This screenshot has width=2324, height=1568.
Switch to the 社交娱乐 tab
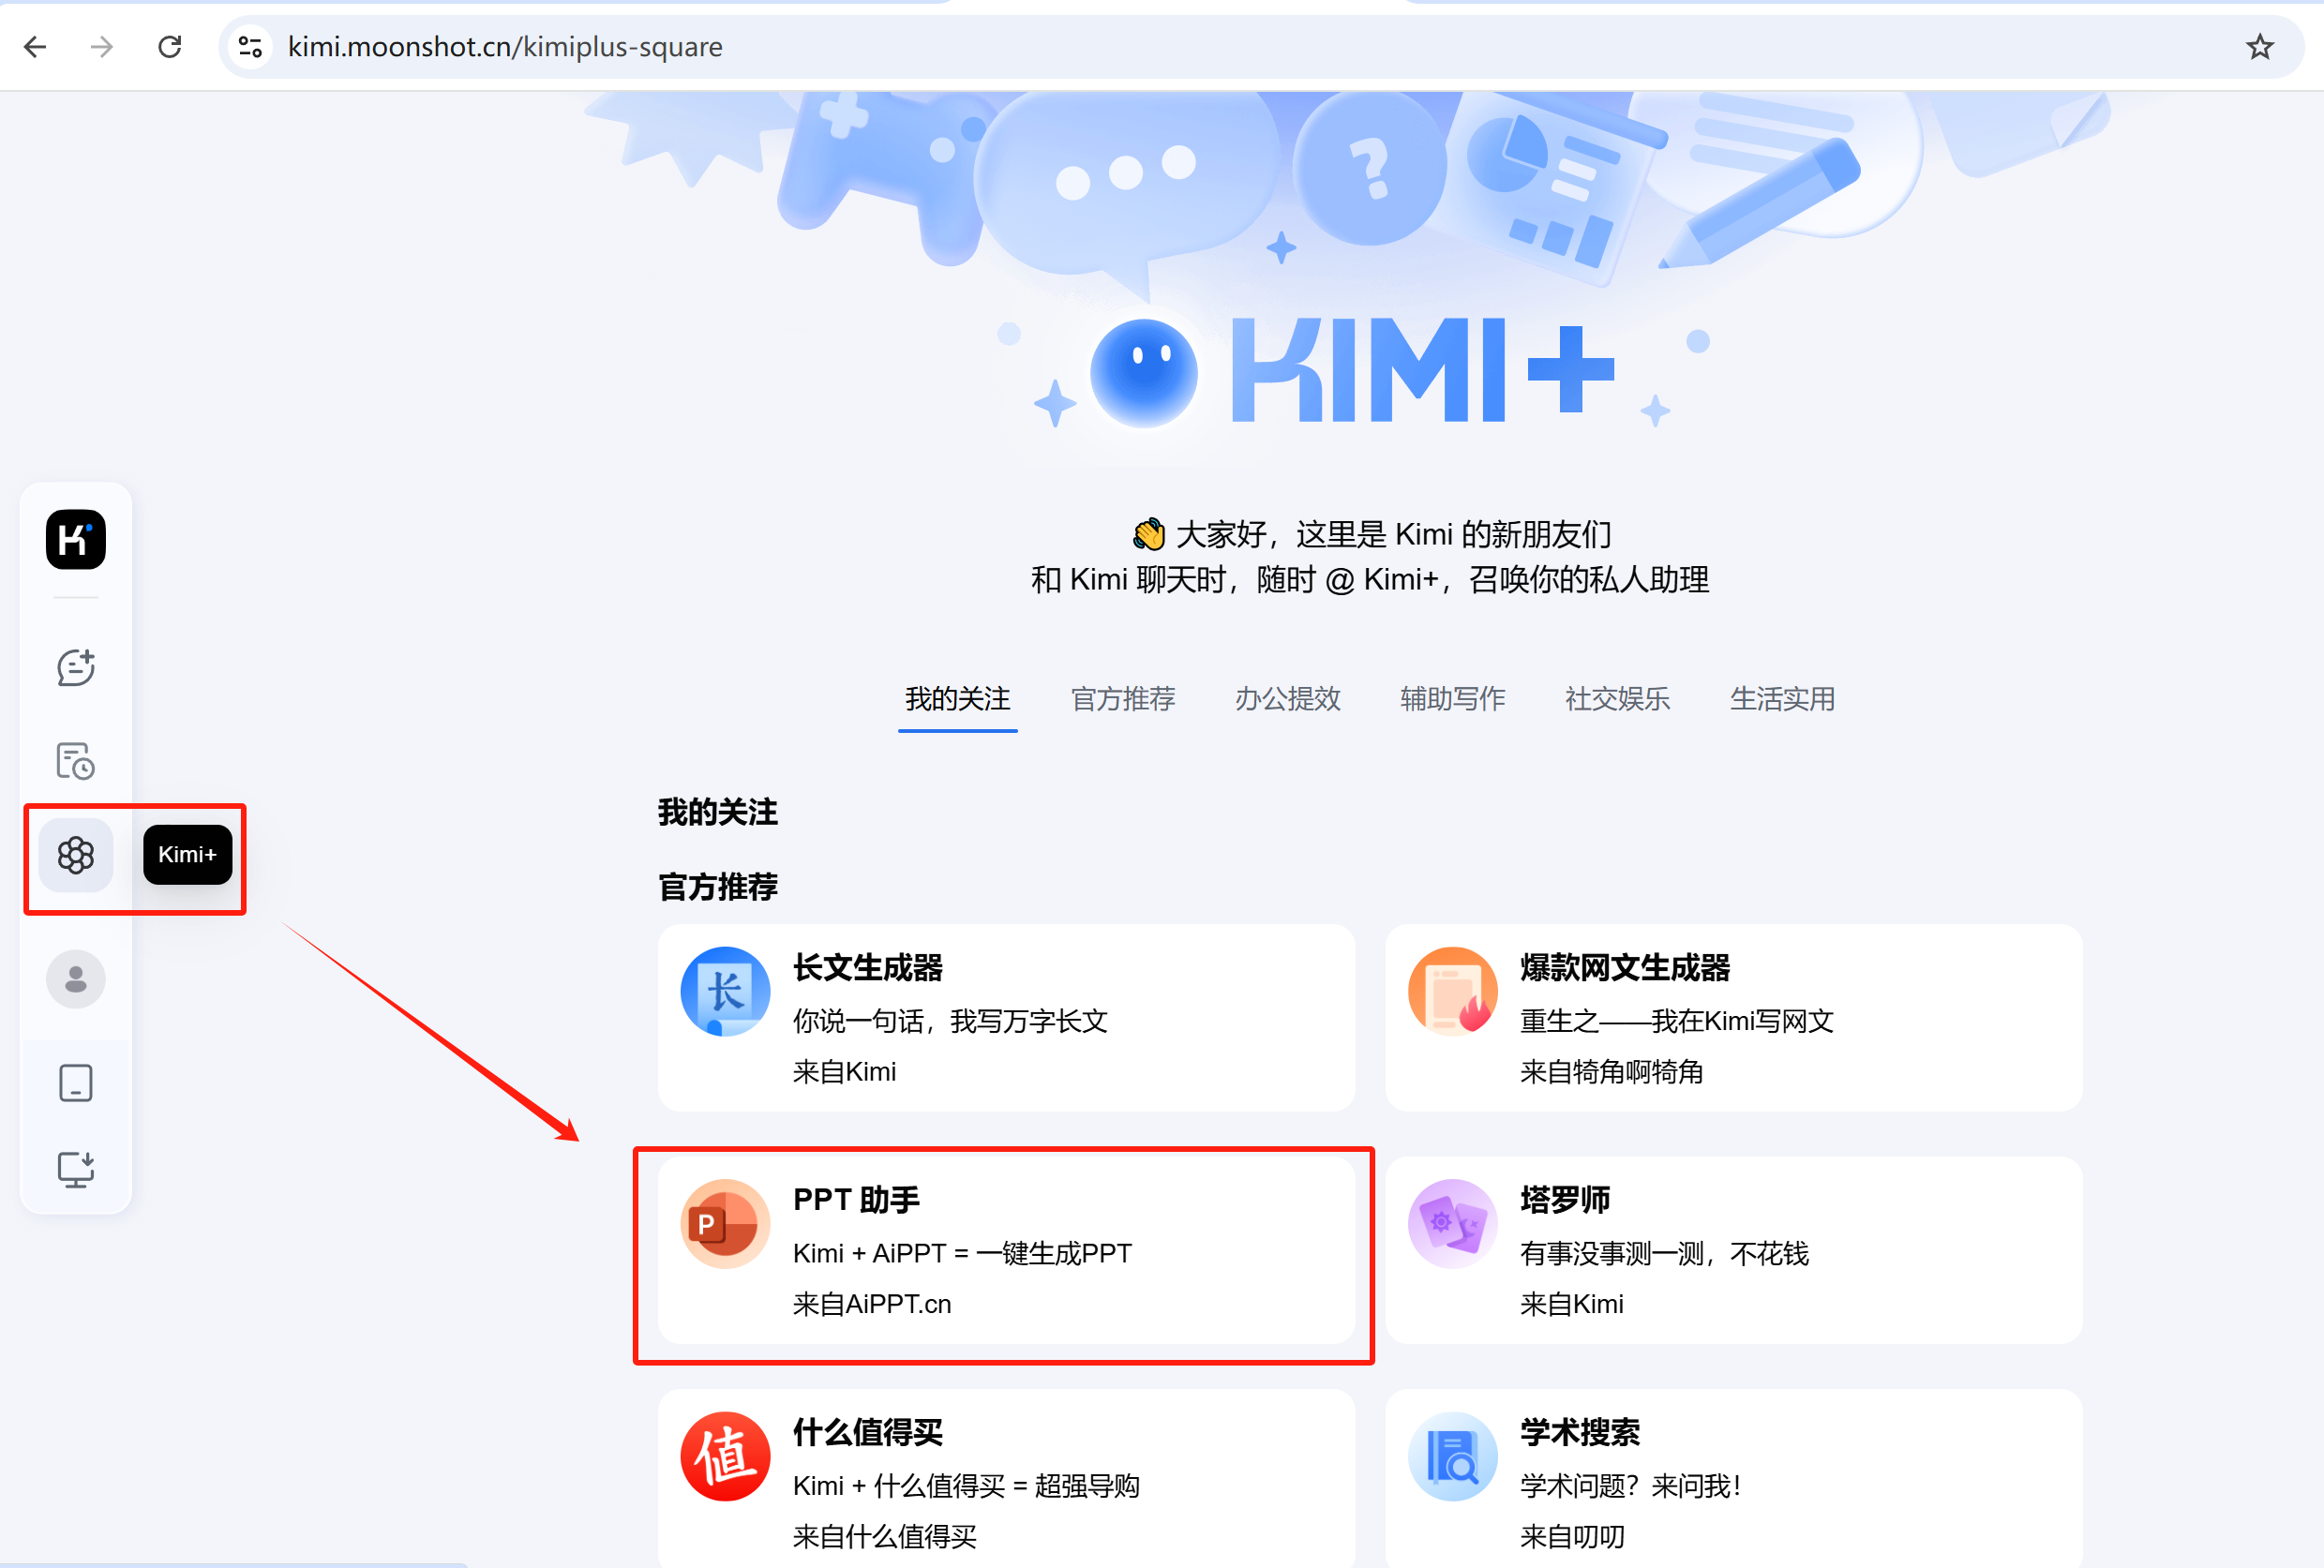coord(1618,699)
